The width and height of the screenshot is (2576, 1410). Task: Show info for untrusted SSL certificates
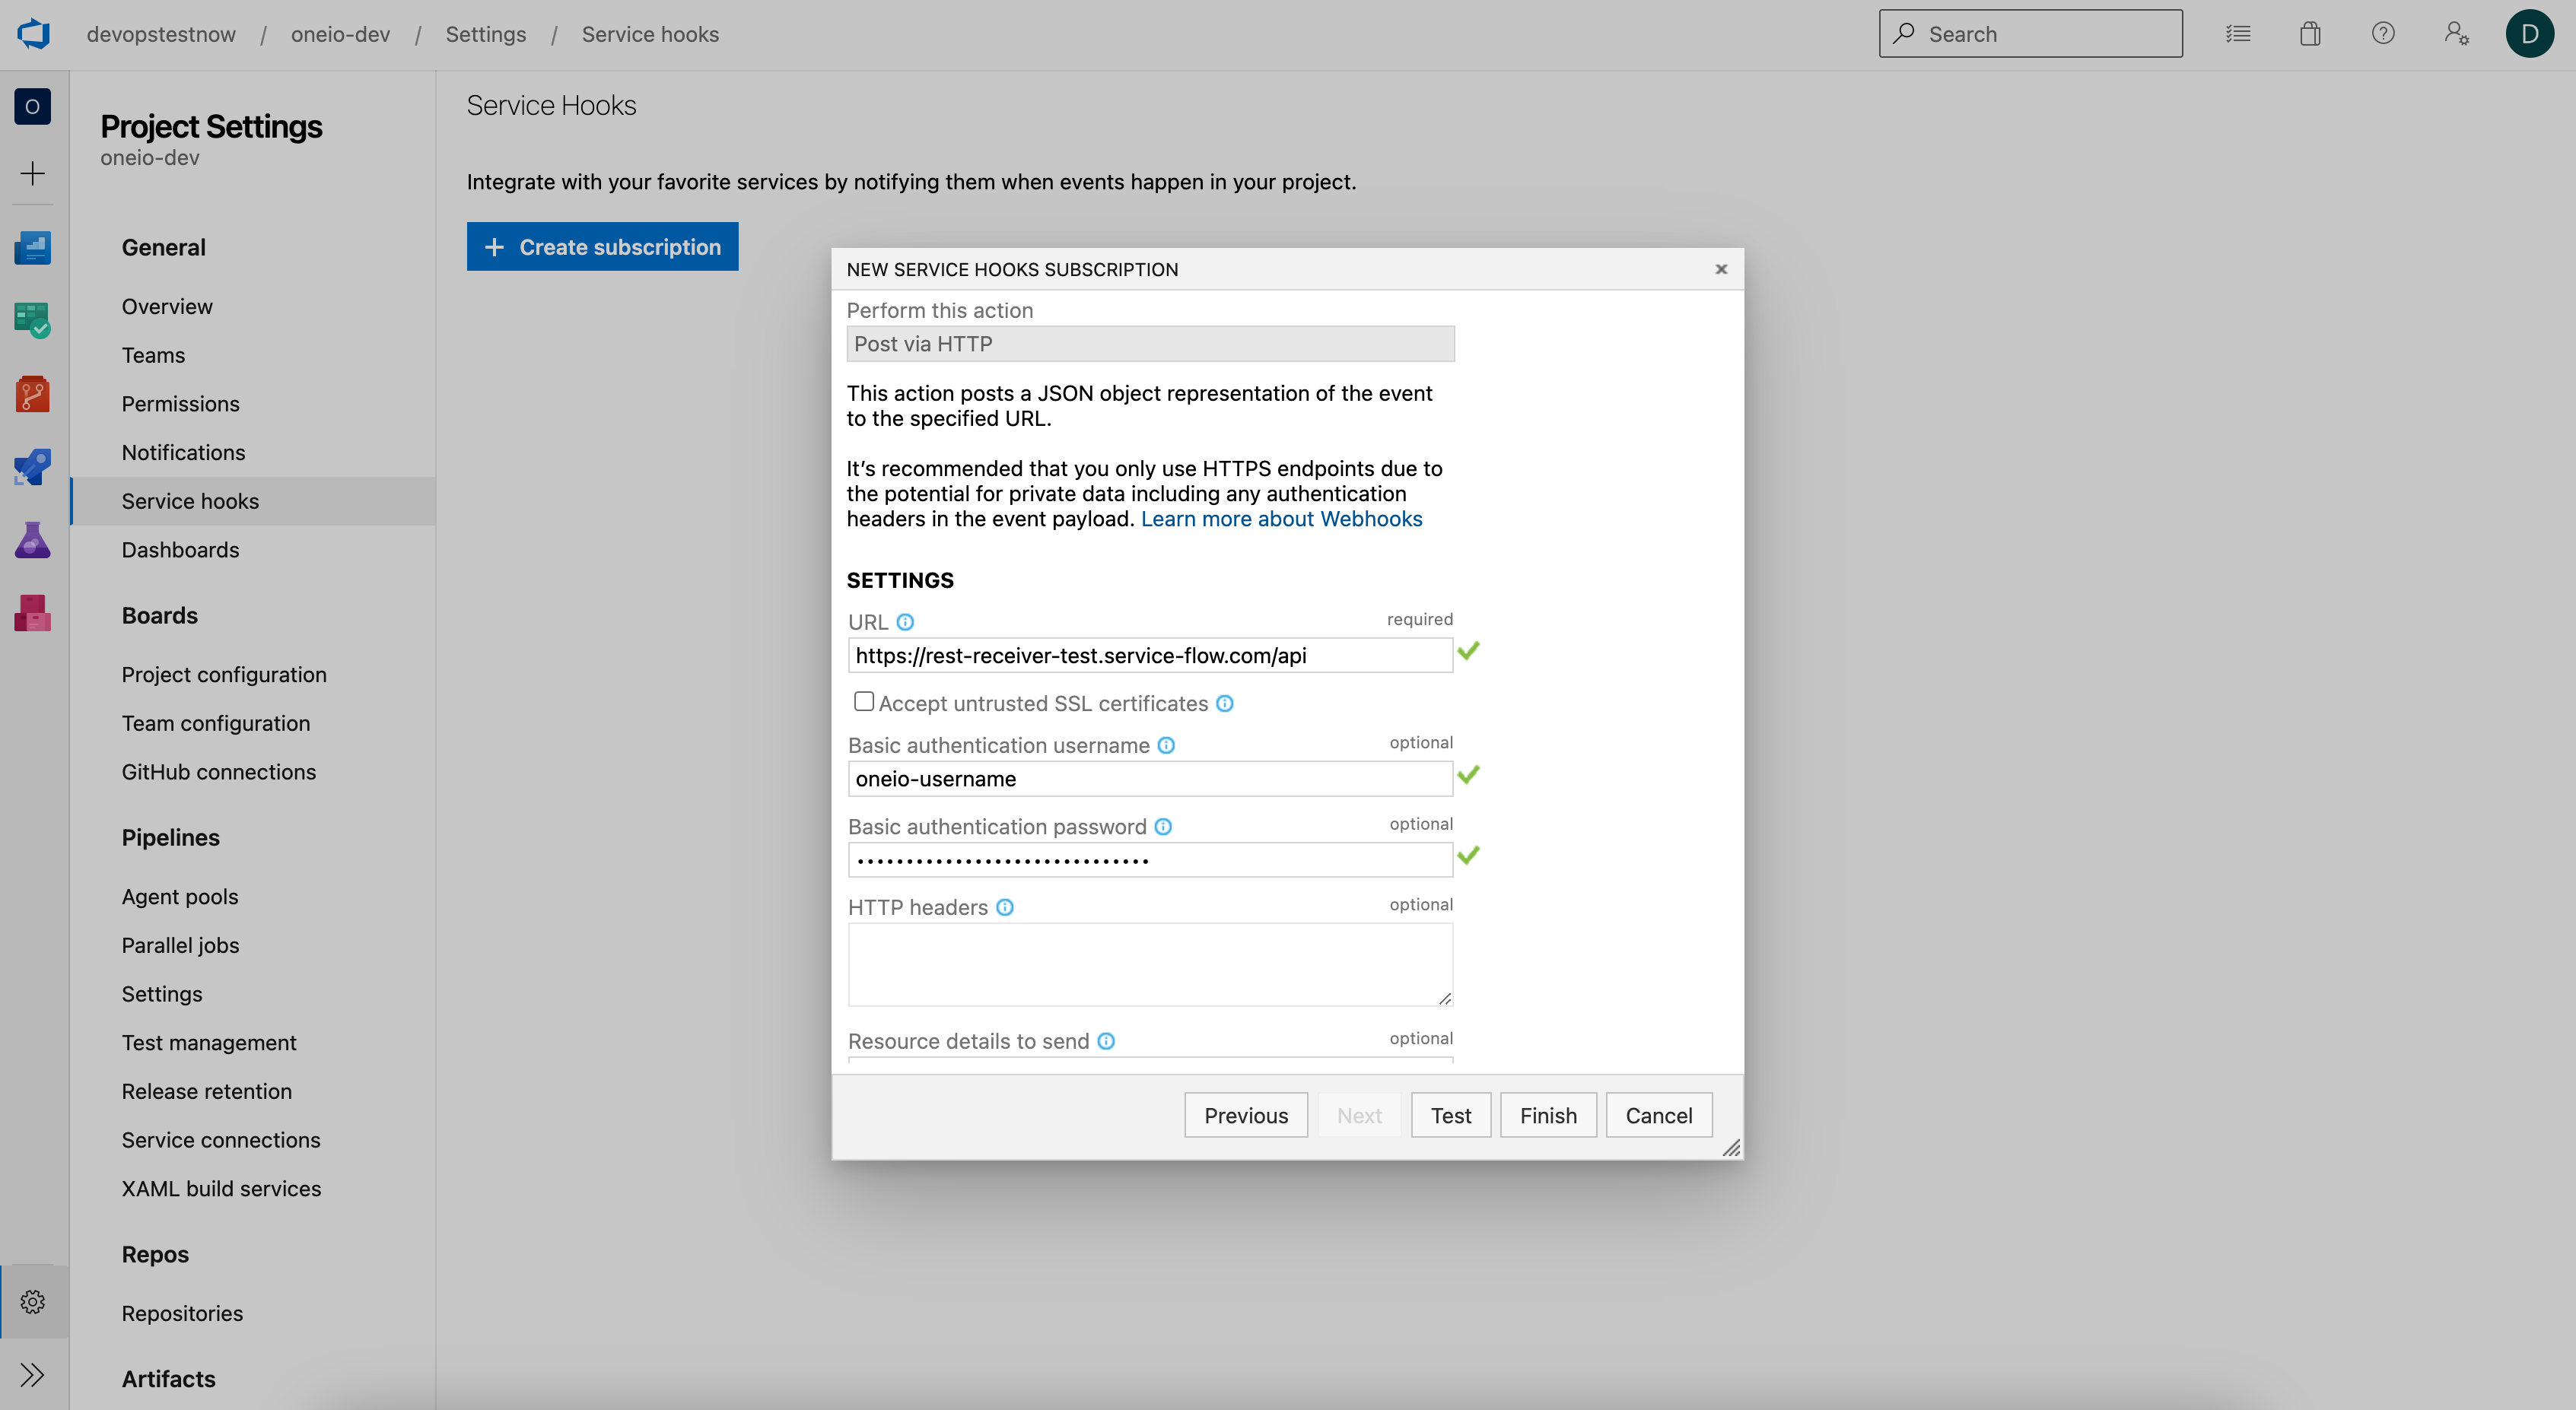(1225, 703)
